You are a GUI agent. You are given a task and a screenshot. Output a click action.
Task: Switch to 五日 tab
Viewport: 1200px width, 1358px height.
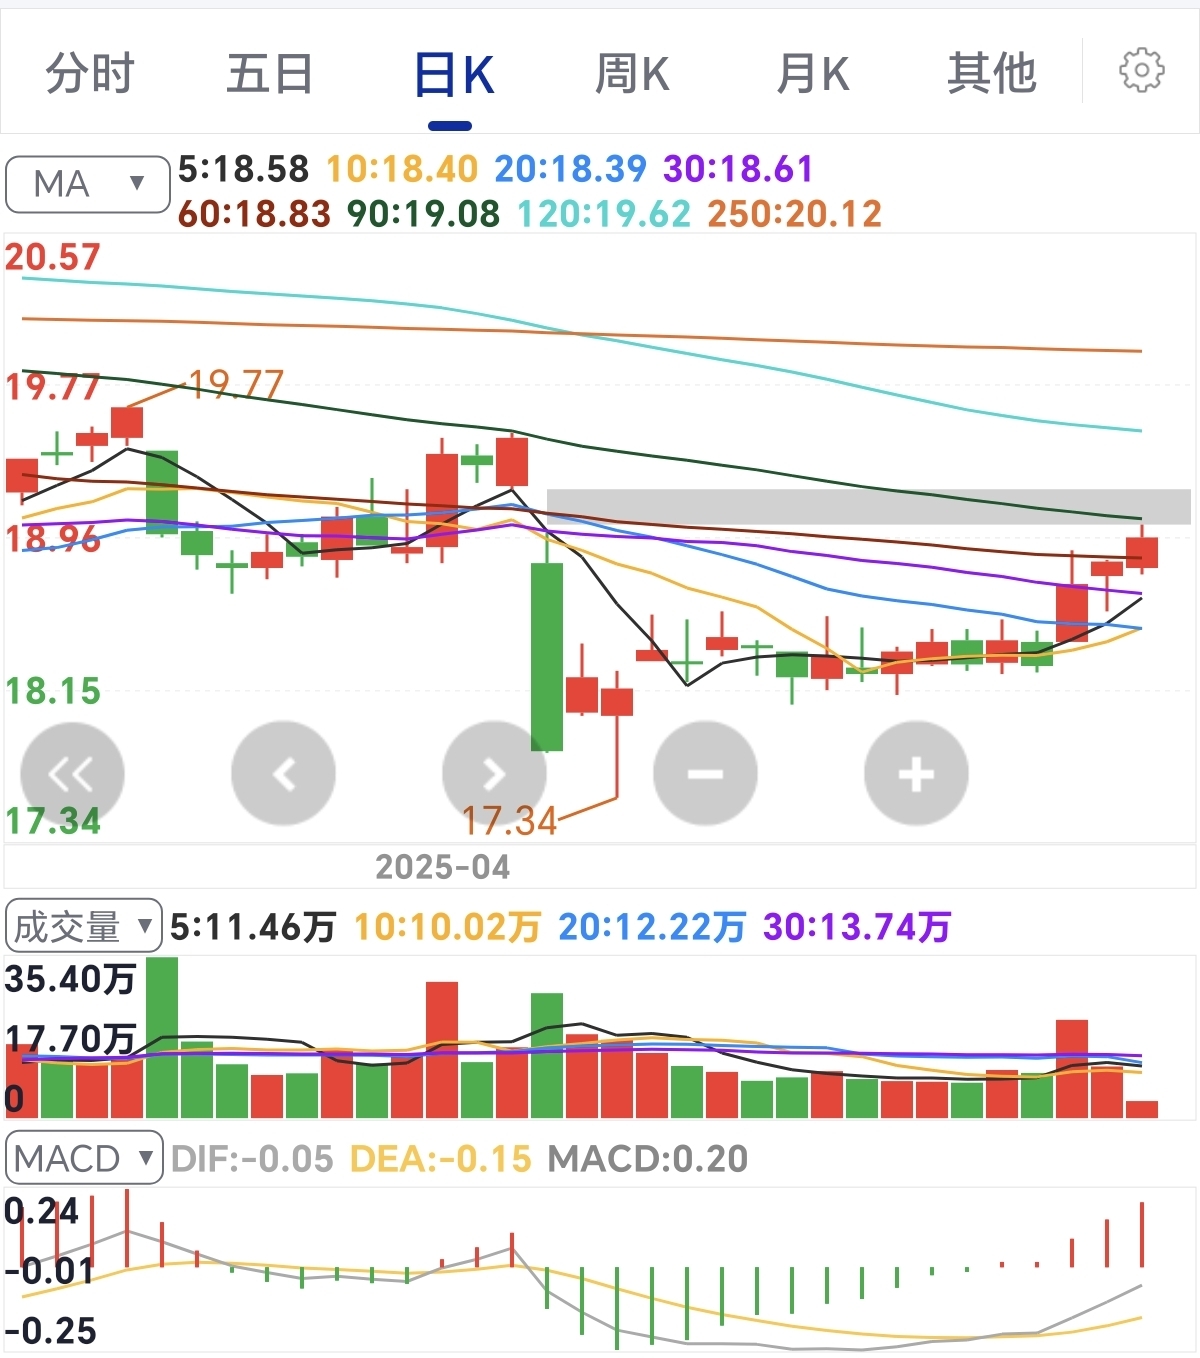(x=269, y=74)
